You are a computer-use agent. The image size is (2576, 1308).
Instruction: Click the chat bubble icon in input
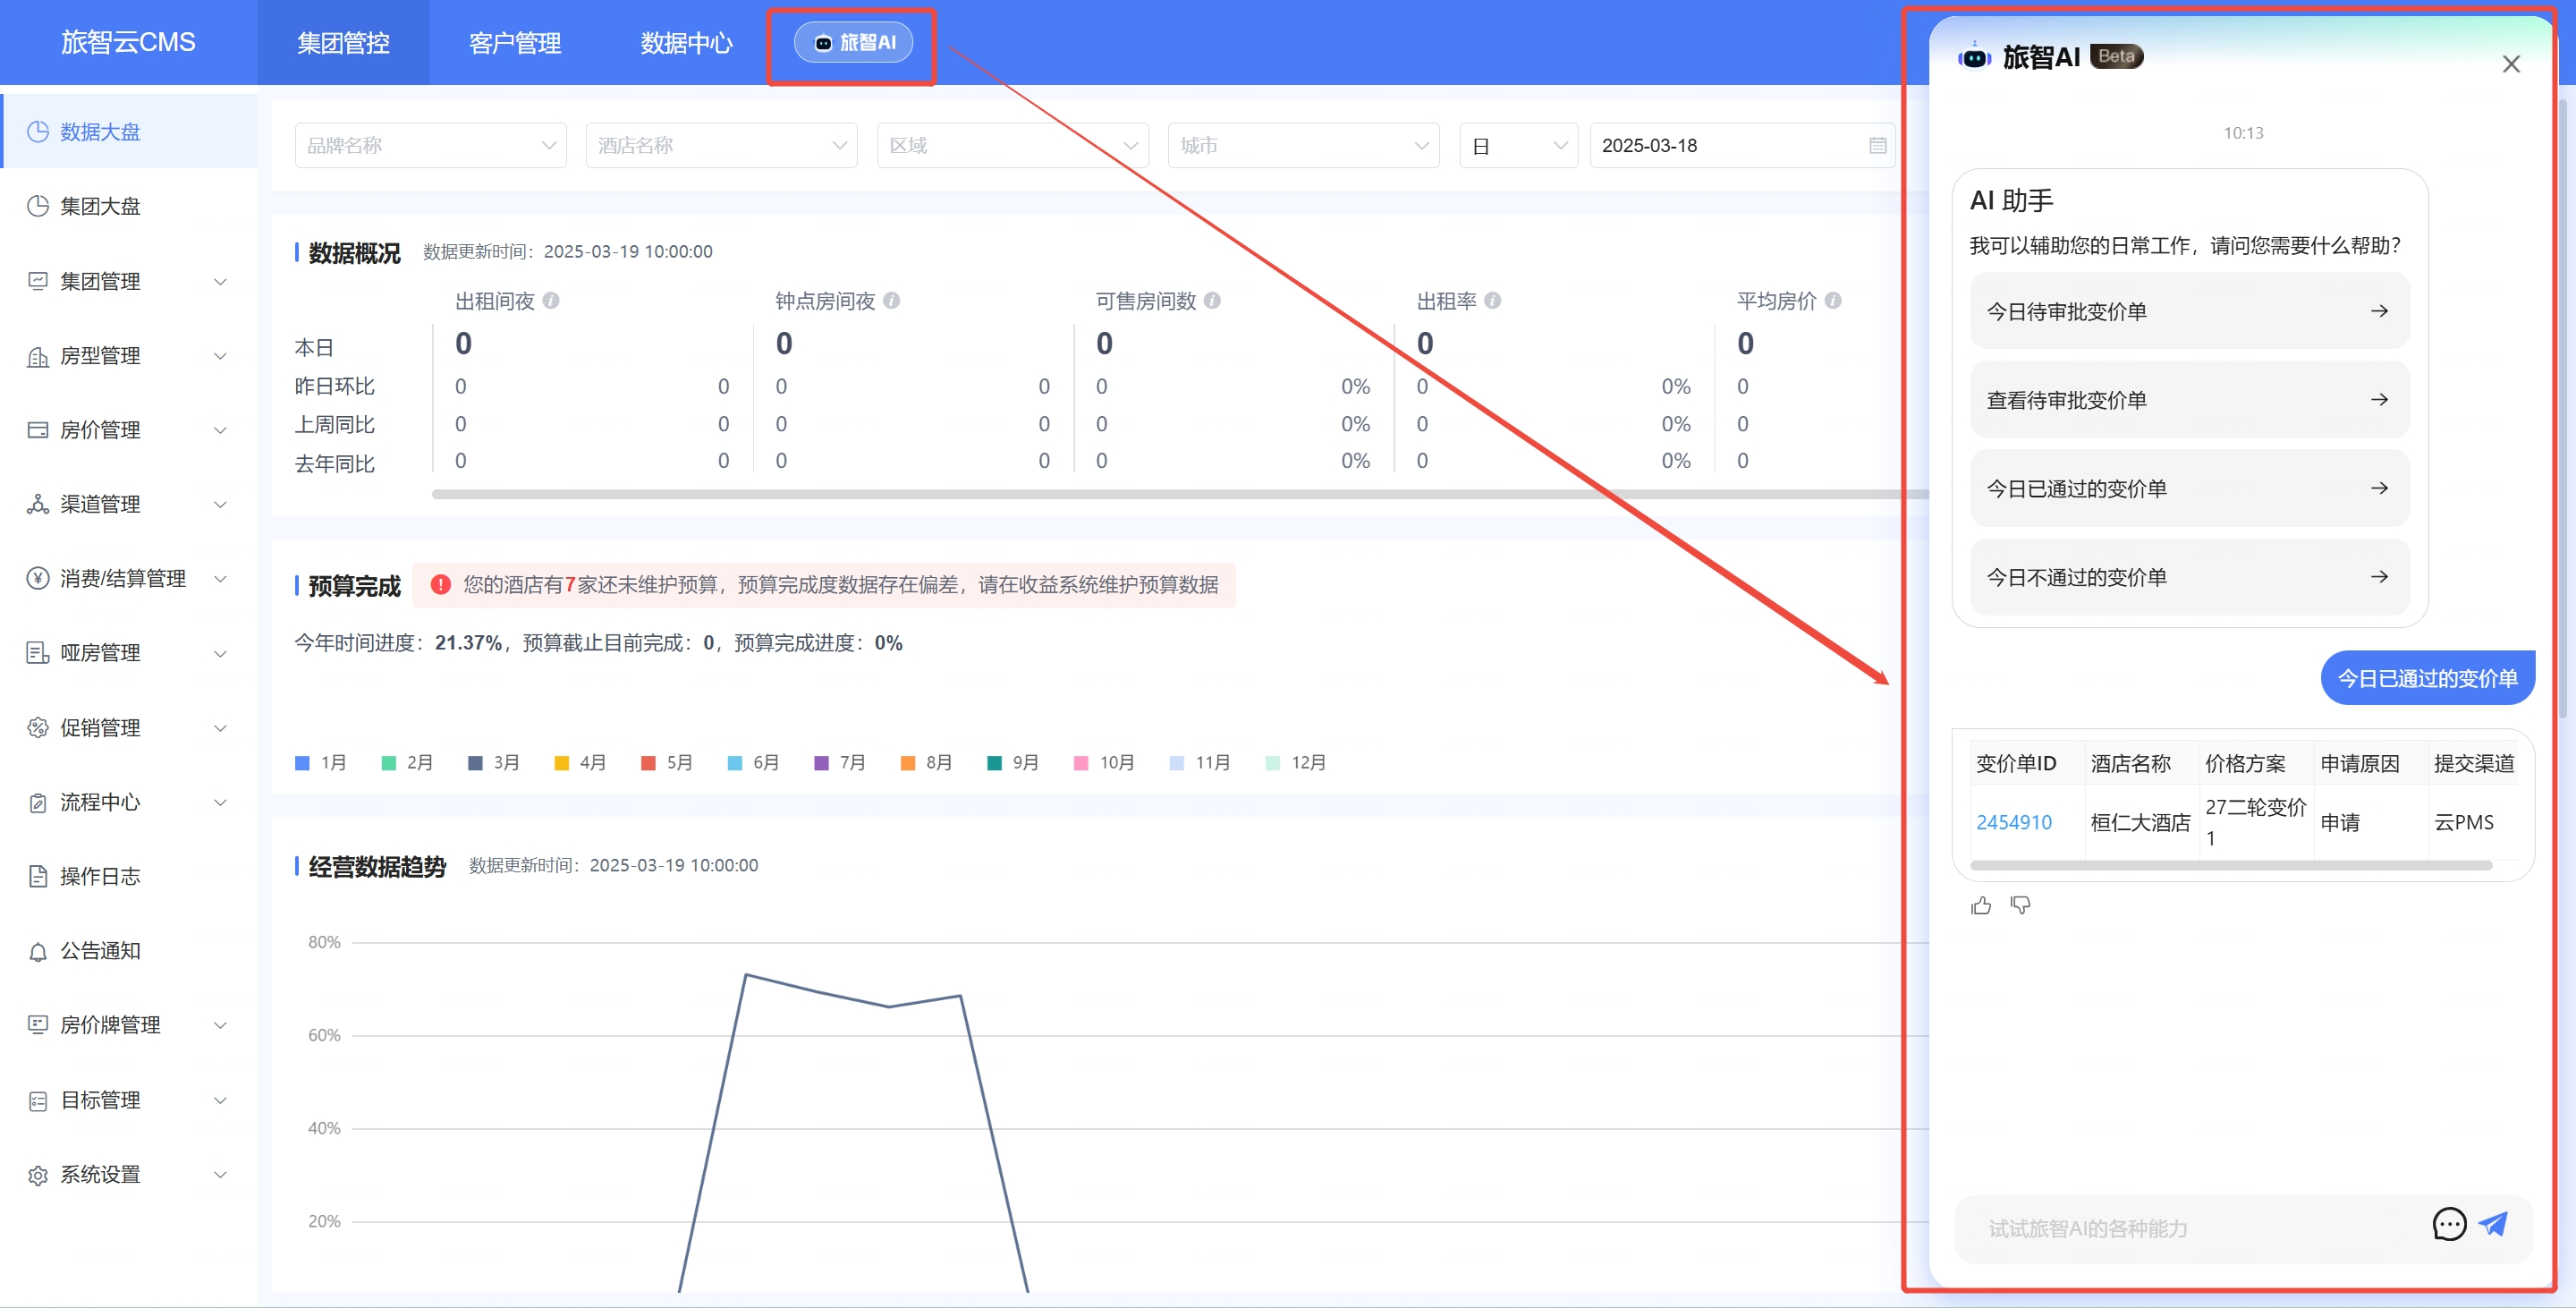coord(2449,1224)
